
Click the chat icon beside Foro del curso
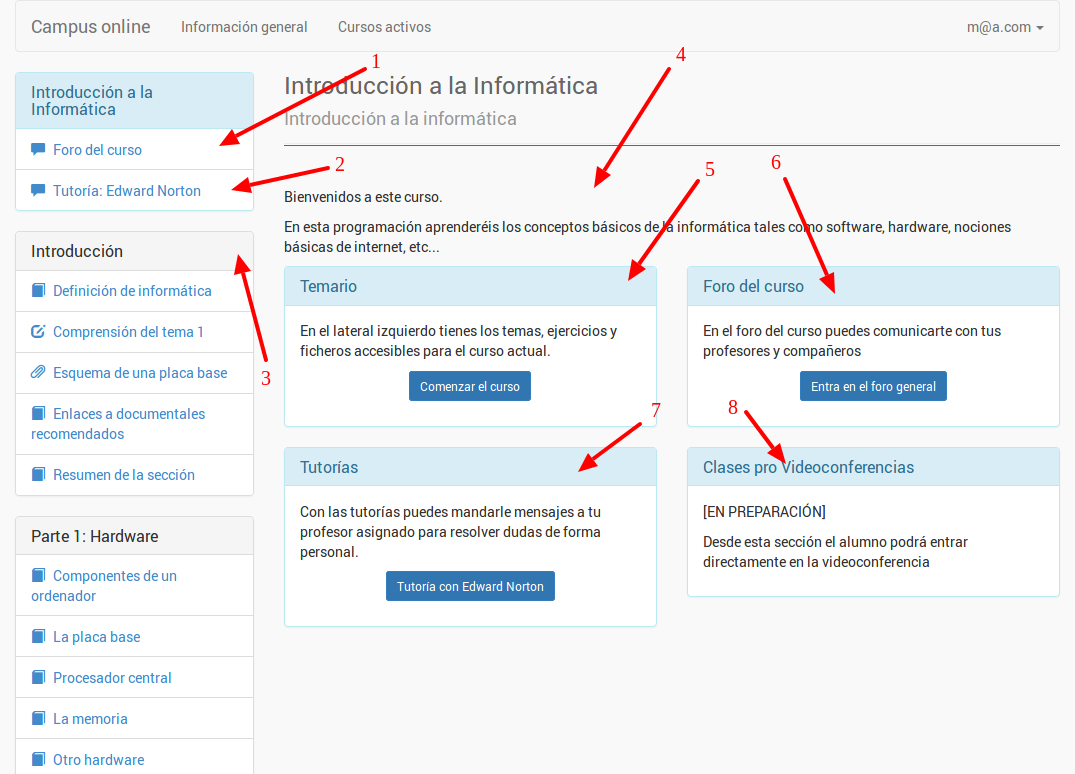coord(38,149)
